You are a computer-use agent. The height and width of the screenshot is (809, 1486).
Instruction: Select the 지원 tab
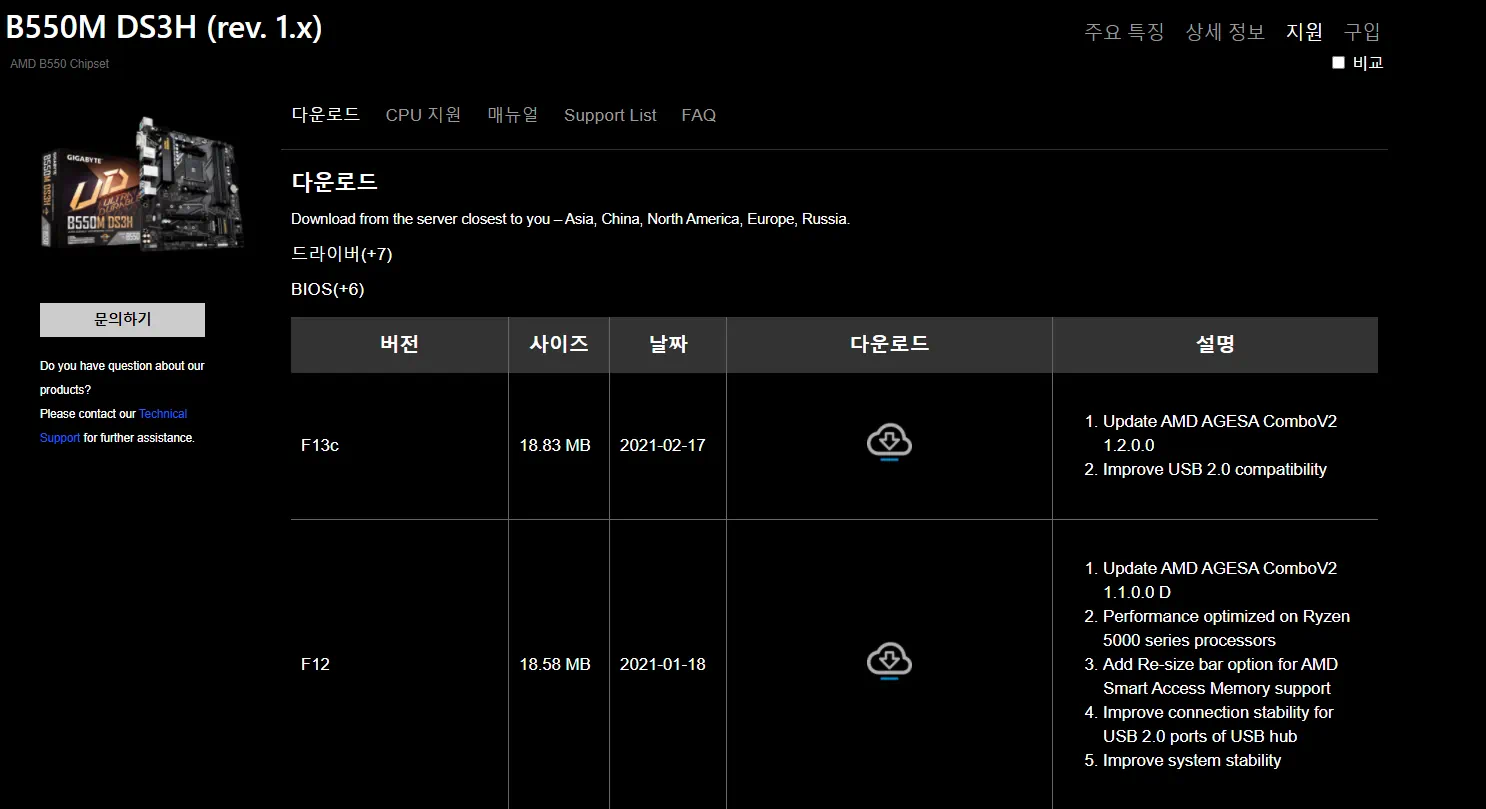pos(1304,32)
